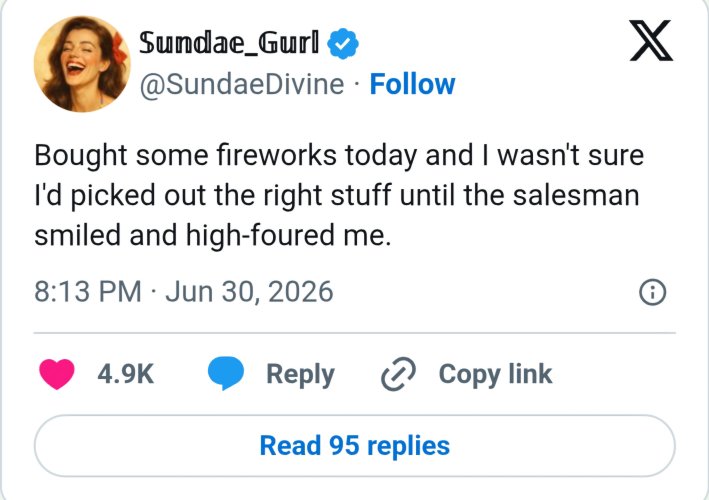Click the tweet text about fireworks
Image resolution: width=709 pixels, height=500 pixels.
[x=339, y=195]
